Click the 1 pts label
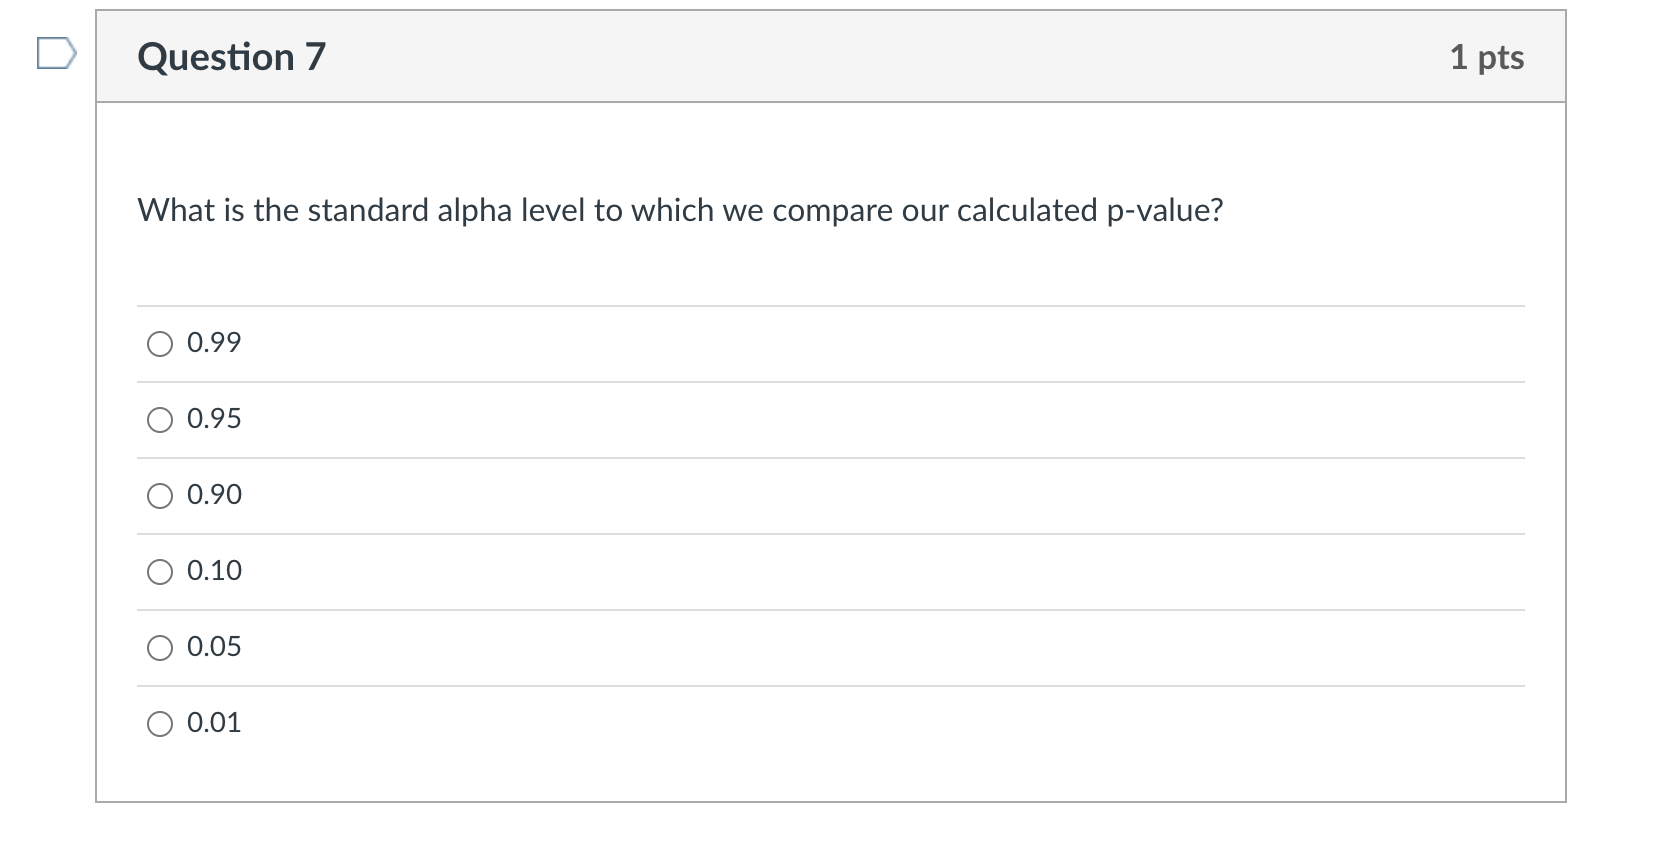1662x844 pixels. [x=1488, y=57]
